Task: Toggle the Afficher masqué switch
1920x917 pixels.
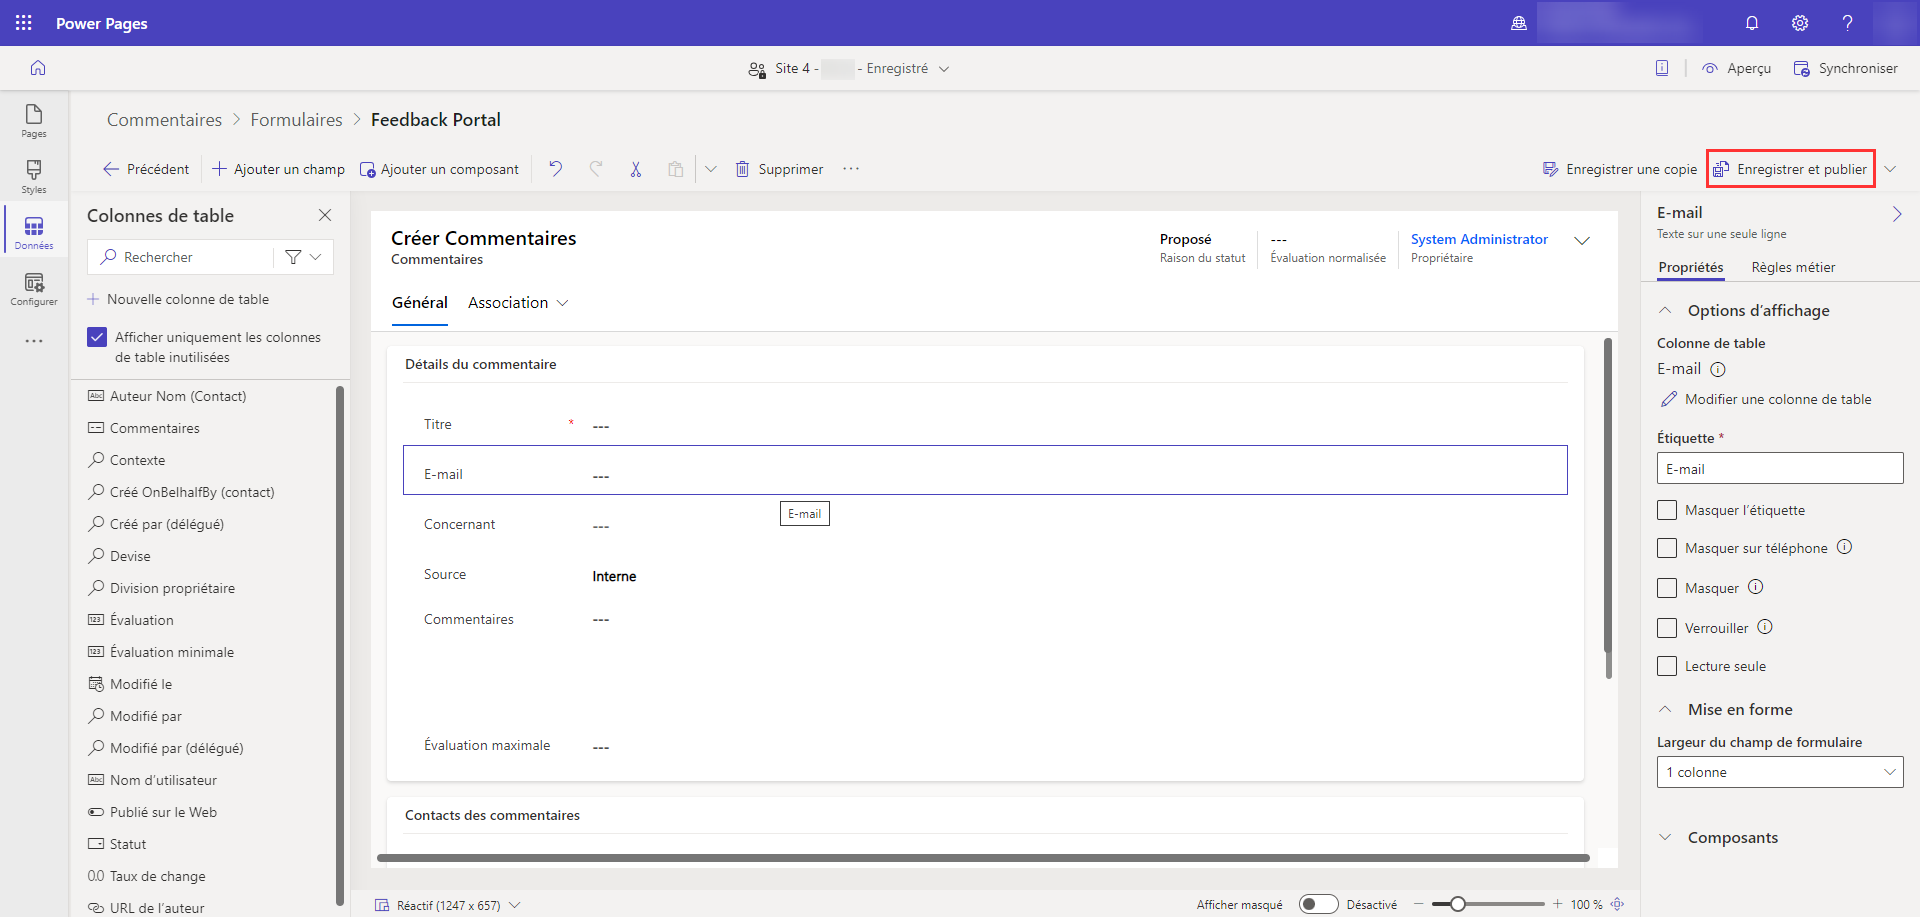Action: 1318,904
